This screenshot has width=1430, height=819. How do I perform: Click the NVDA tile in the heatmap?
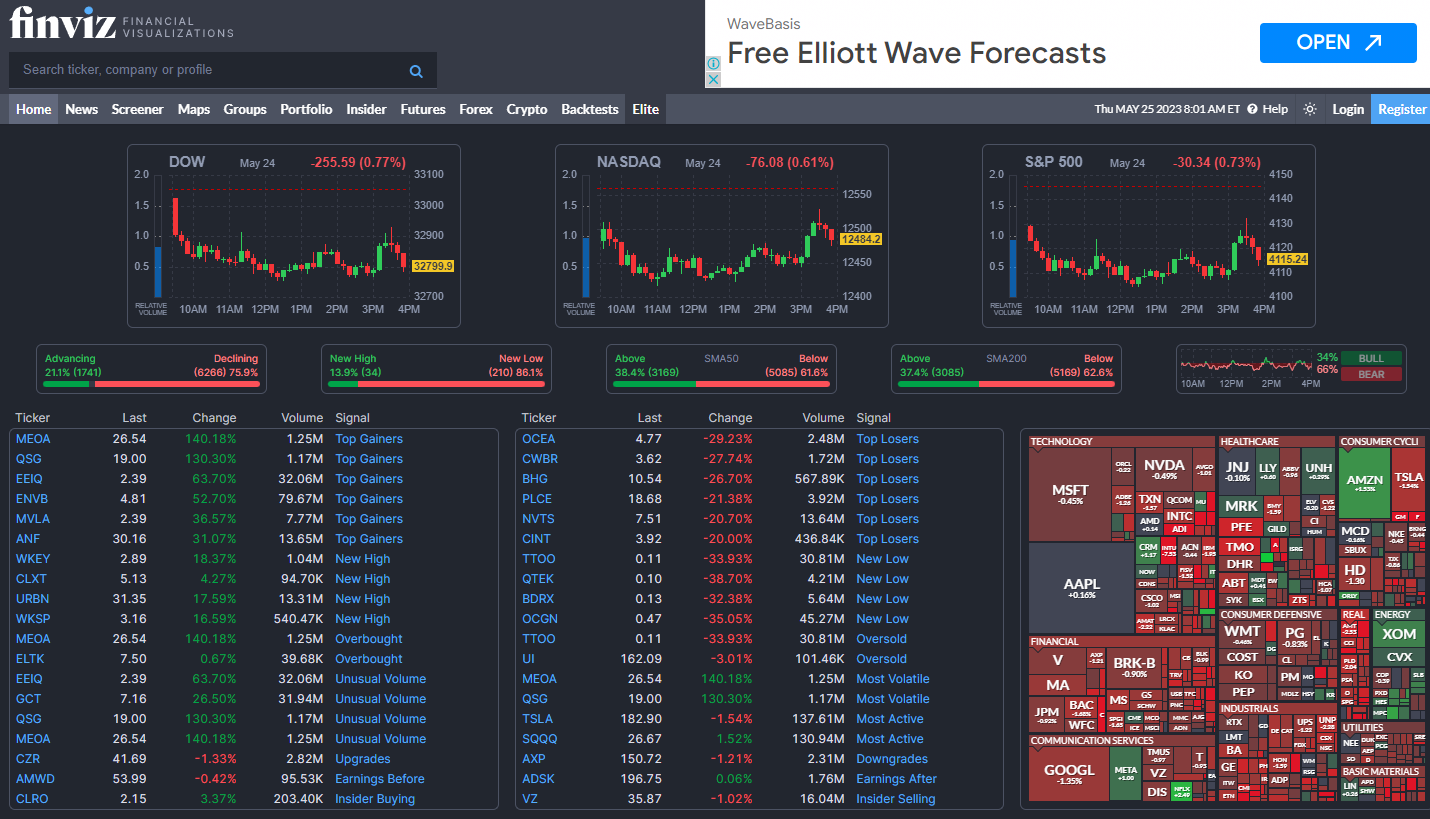pos(1164,469)
